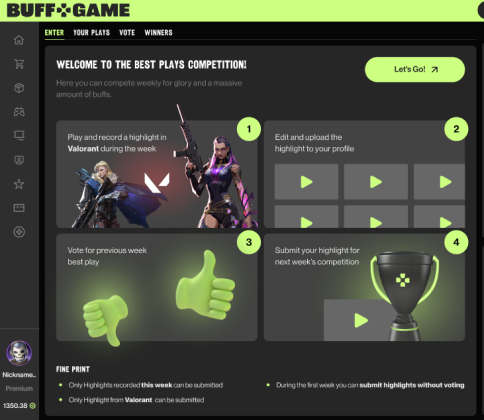Play the second highlight video thumbnail
The image size is (484, 420).
click(x=376, y=182)
